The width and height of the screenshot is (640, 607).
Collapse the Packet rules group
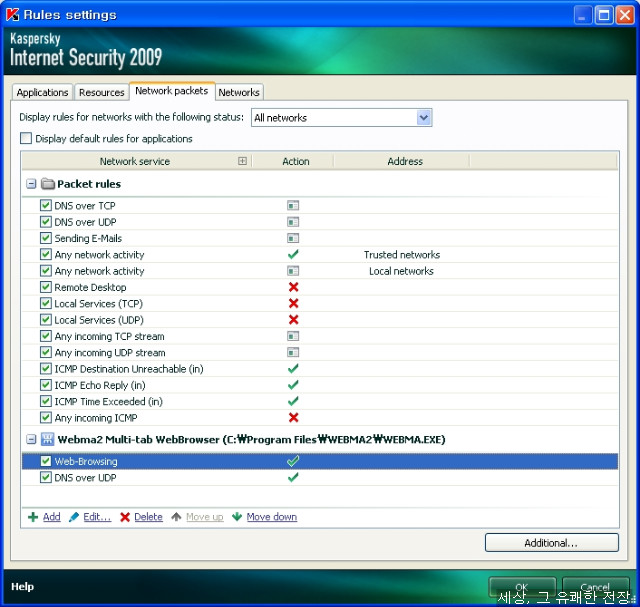pos(31,184)
